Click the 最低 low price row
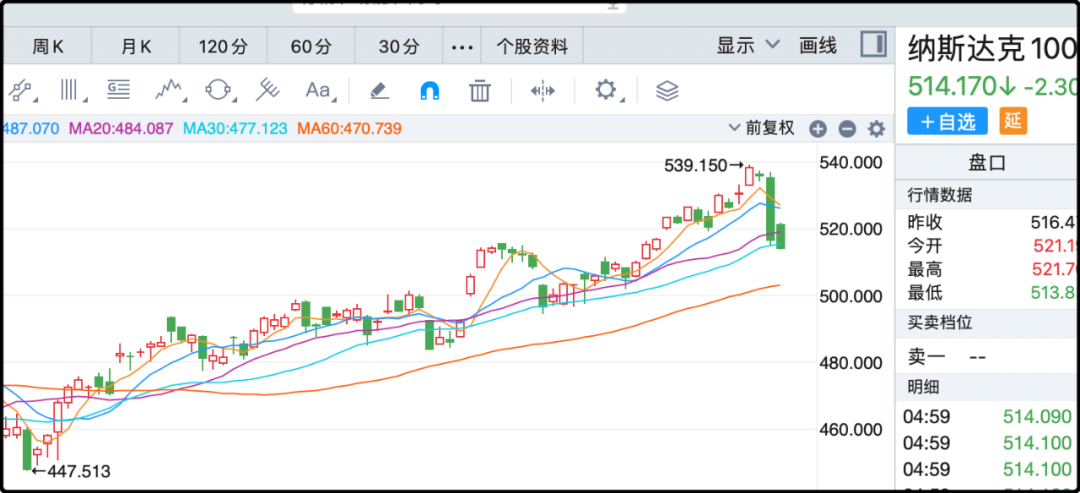Screen dimensions: 1080x493 tap(987, 293)
